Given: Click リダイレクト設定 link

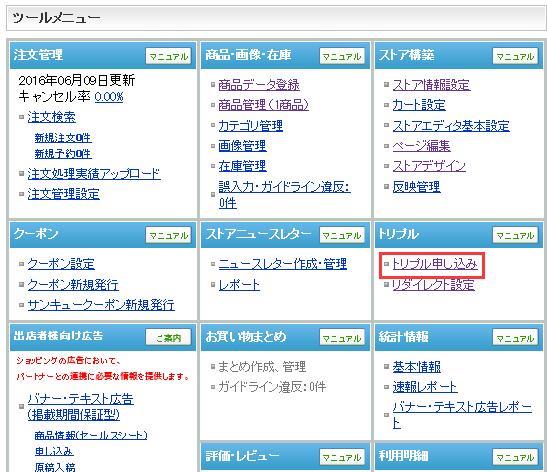Looking at the screenshot, I should (x=433, y=285).
